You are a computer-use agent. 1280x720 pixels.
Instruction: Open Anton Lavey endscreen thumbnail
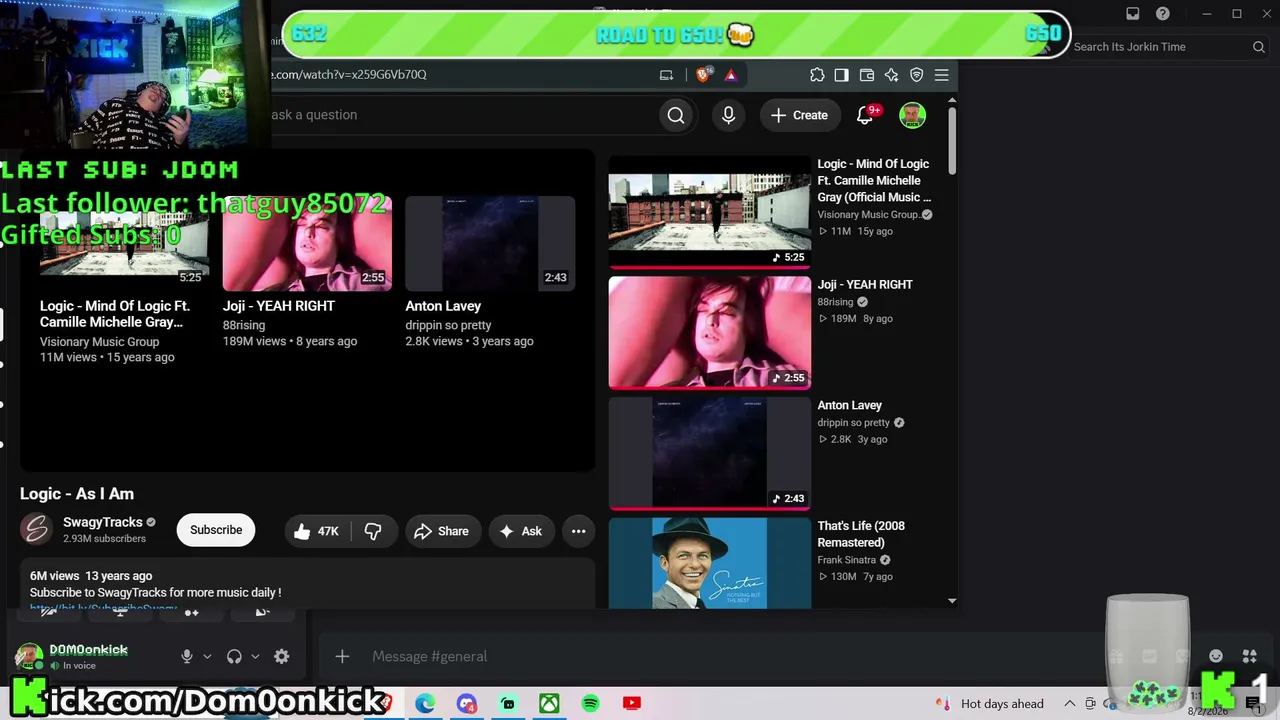490,243
